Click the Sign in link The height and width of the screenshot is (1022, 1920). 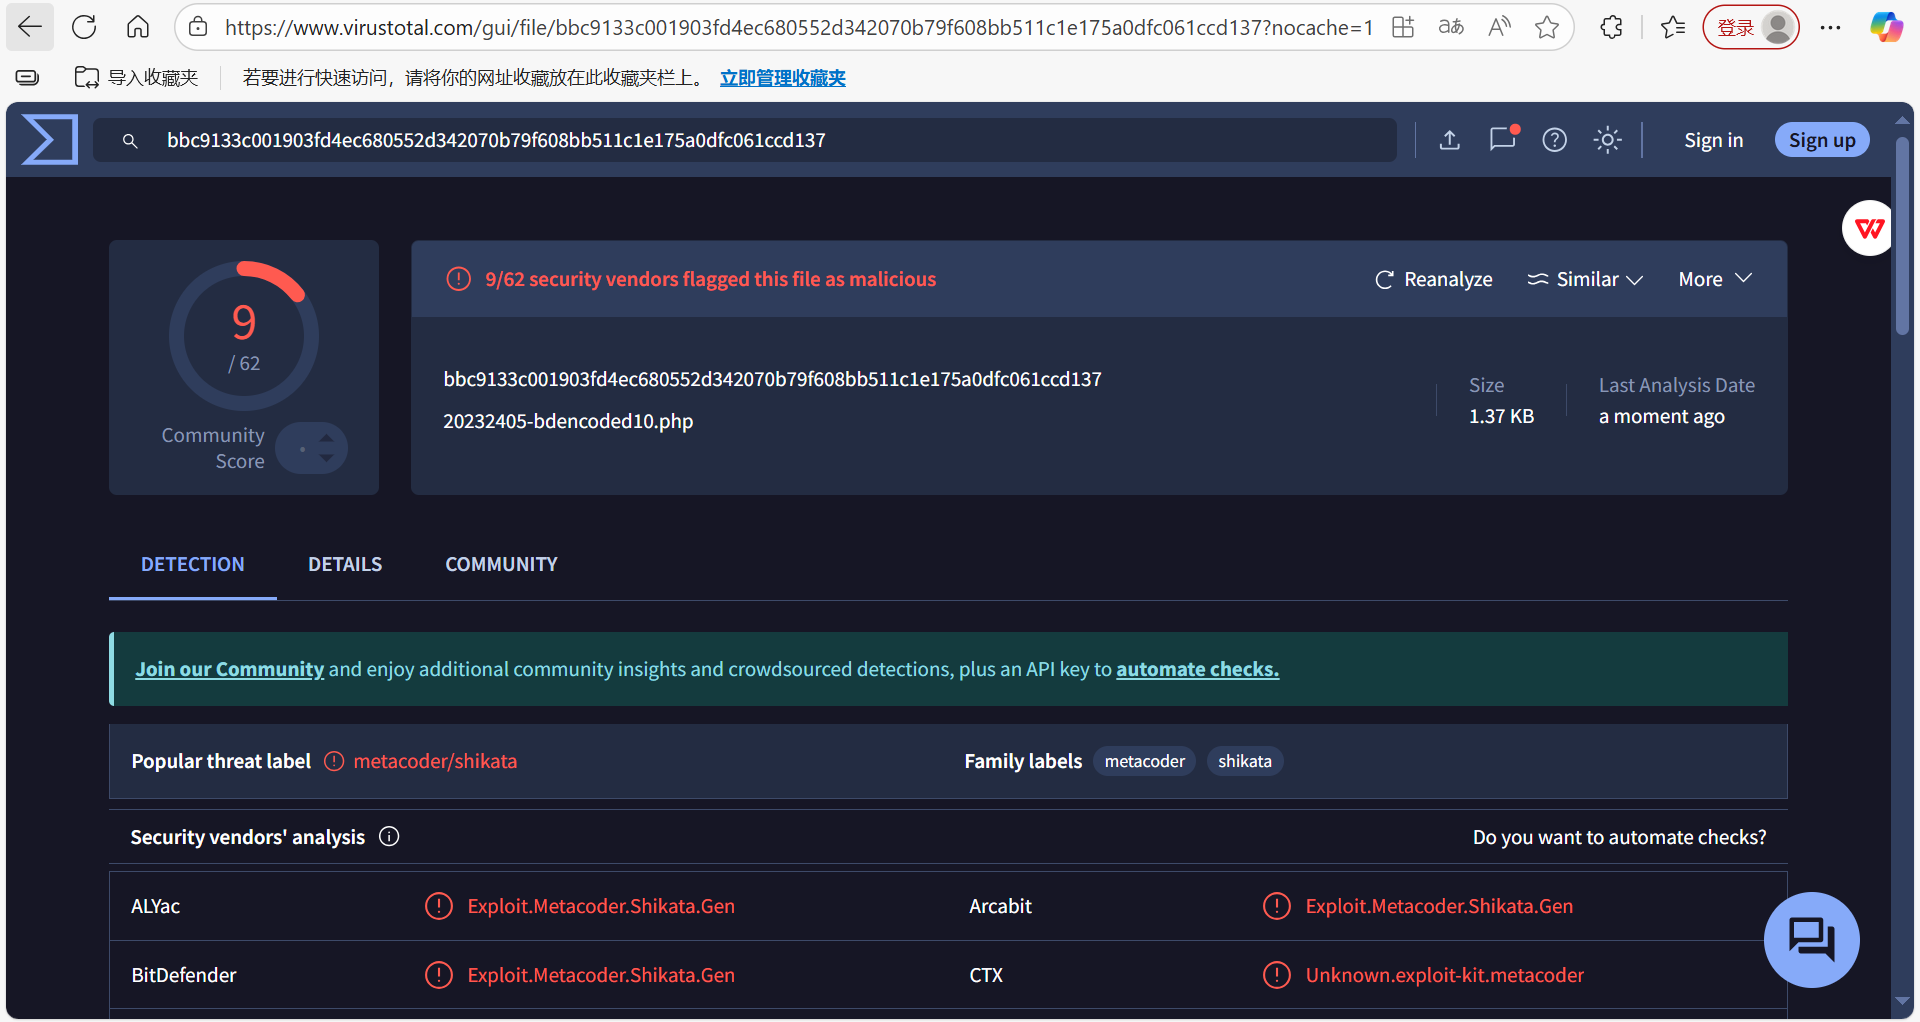[1713, 140]
